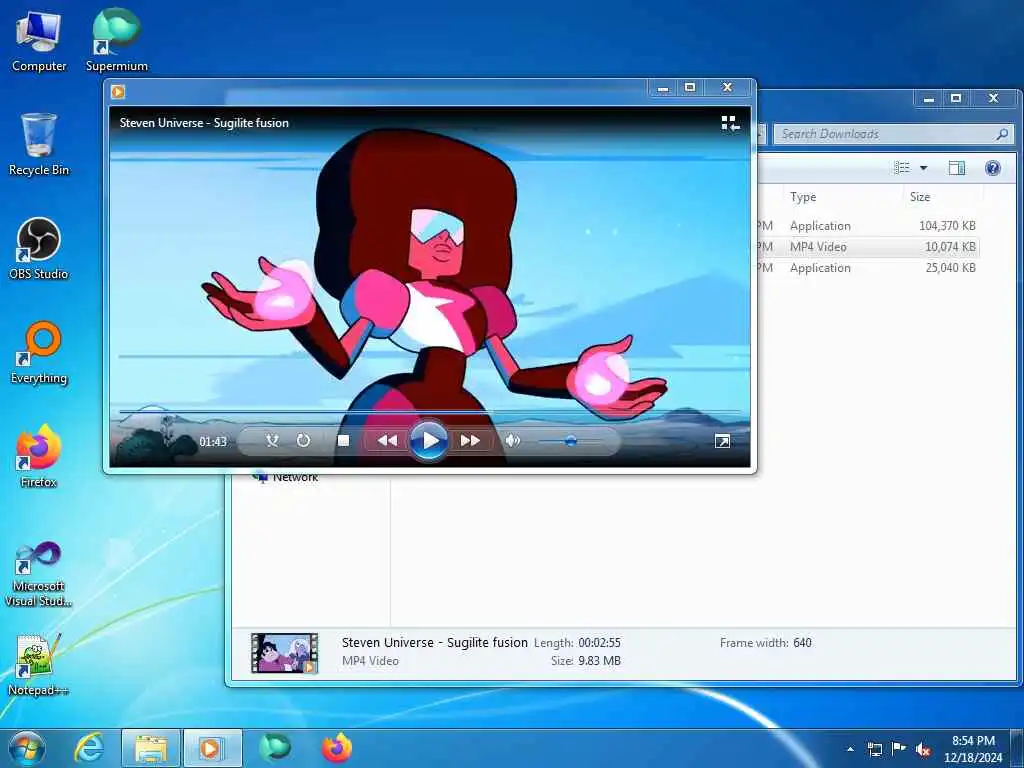This screenshot has width=1024, height=768.
Task: Select the Recycle Bin icon
Action: pos(39,145)
